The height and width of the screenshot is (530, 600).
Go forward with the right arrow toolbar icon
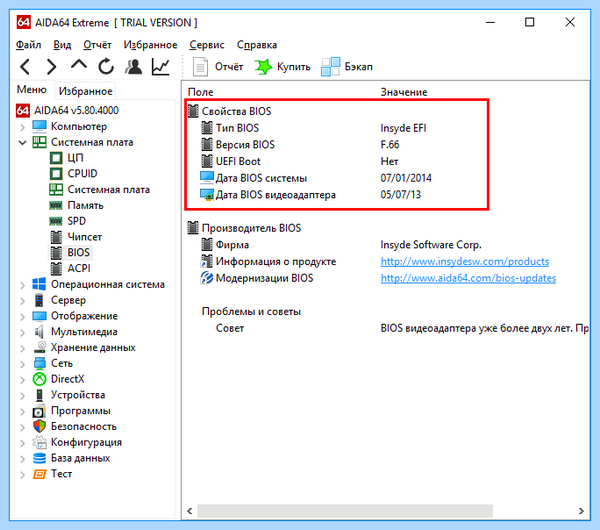coord(51,67)
